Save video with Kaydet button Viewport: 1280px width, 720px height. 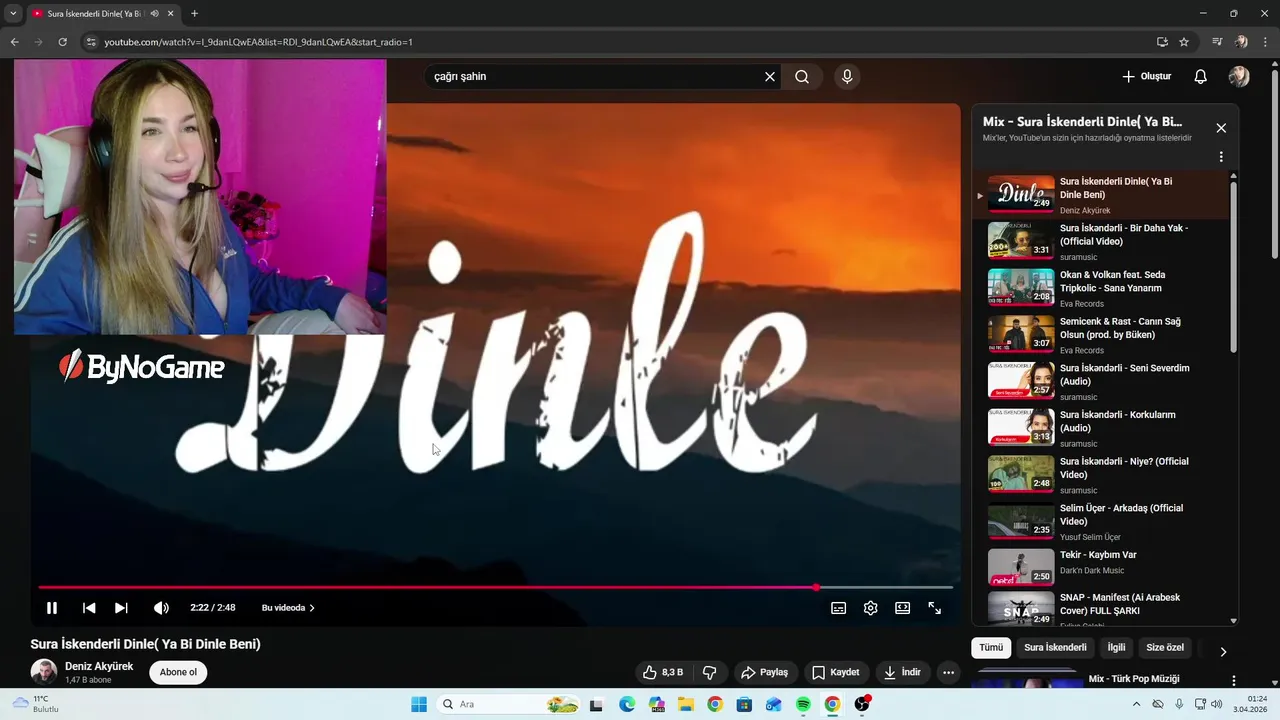pyautogui.click(x=835, y=673)
